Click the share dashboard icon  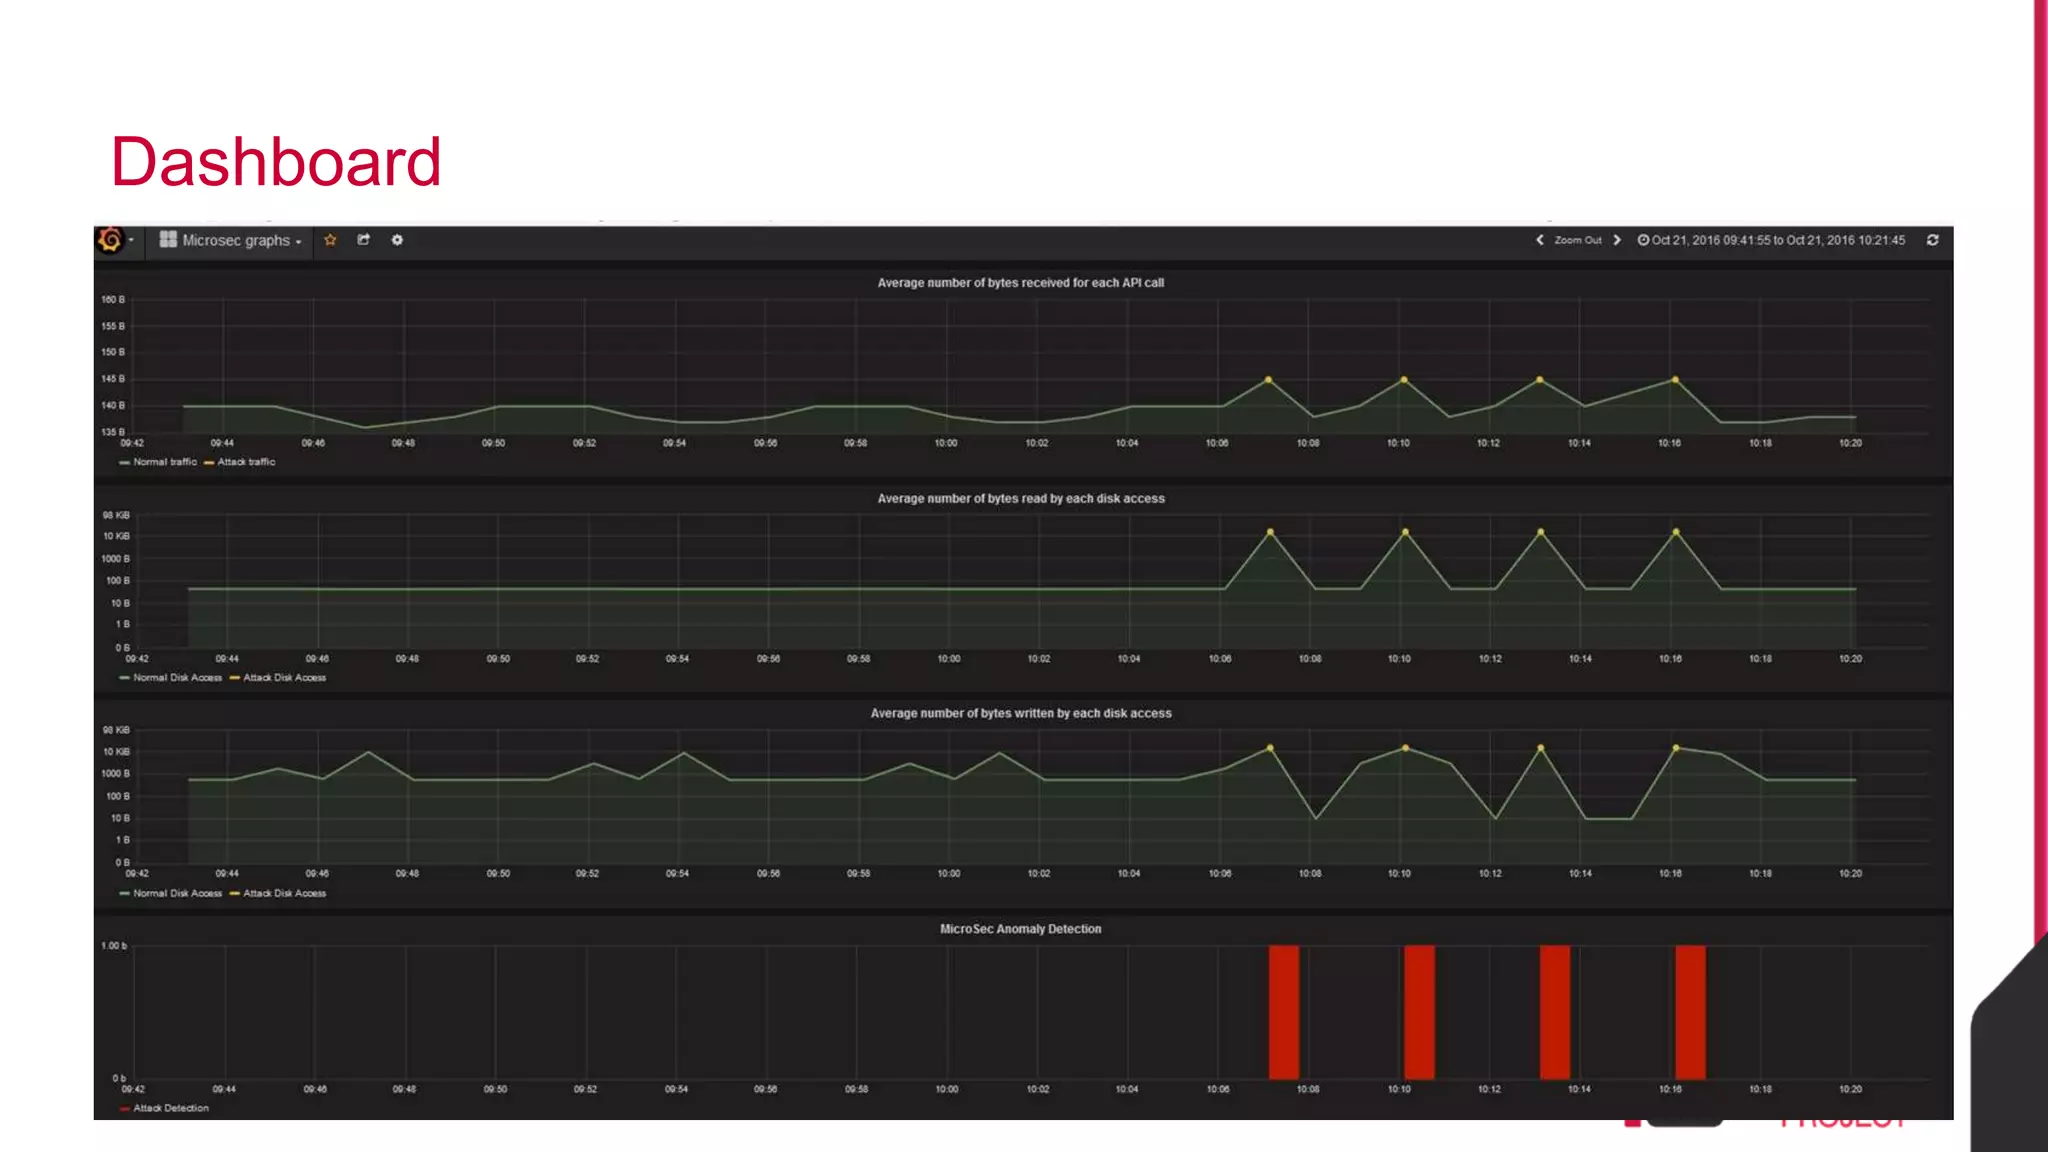pyautogui.click(x=364, y=240)
